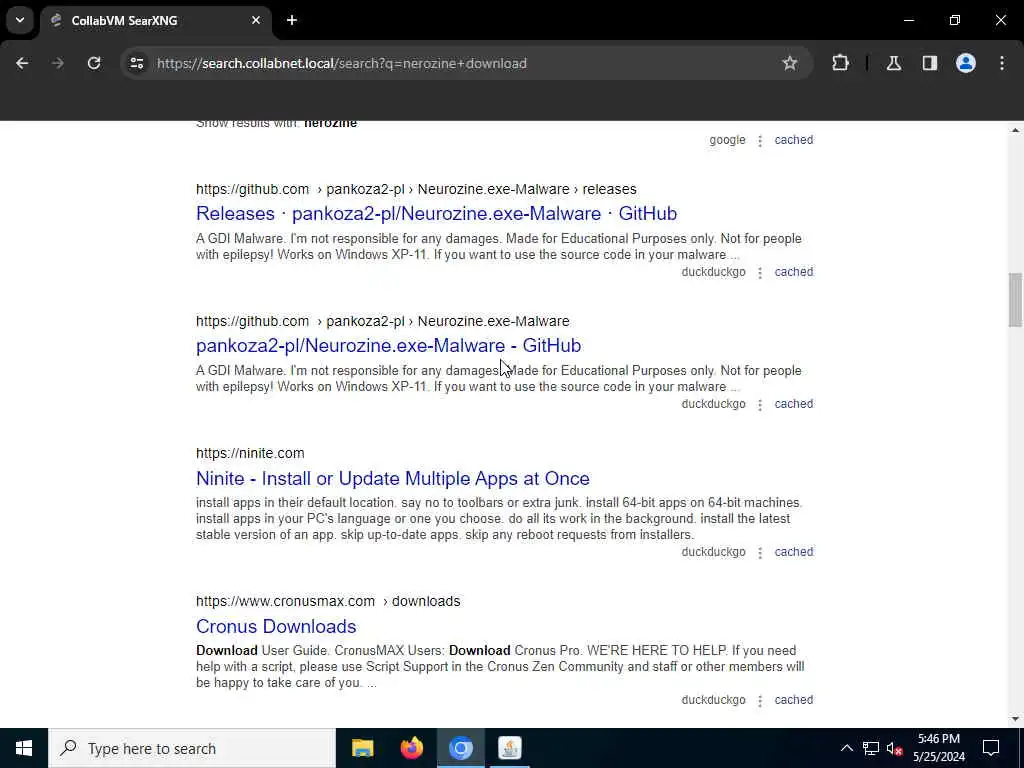The height and width of the screenshot is (768, 1024).
Task: Switch to Chrome in the taskbar
Action: 460,748
